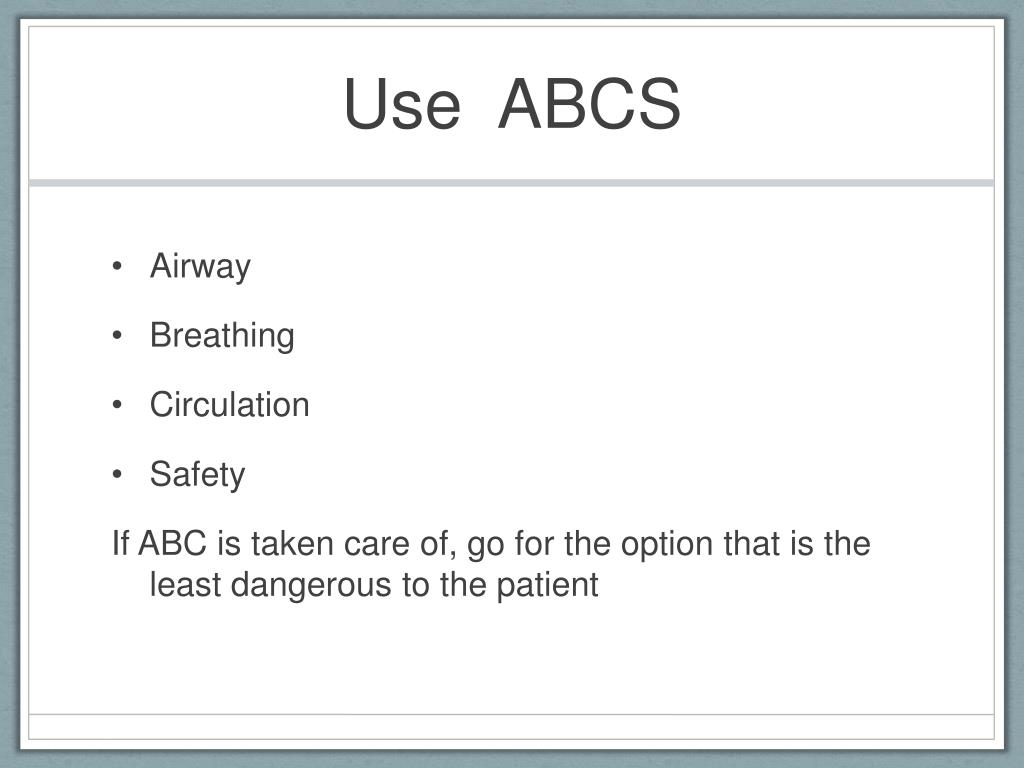Image resolution: width=1024 pixels, height=768 pixels.
Task: Click the empty footer box at slide bottom
Action: (x=511, y=726)
